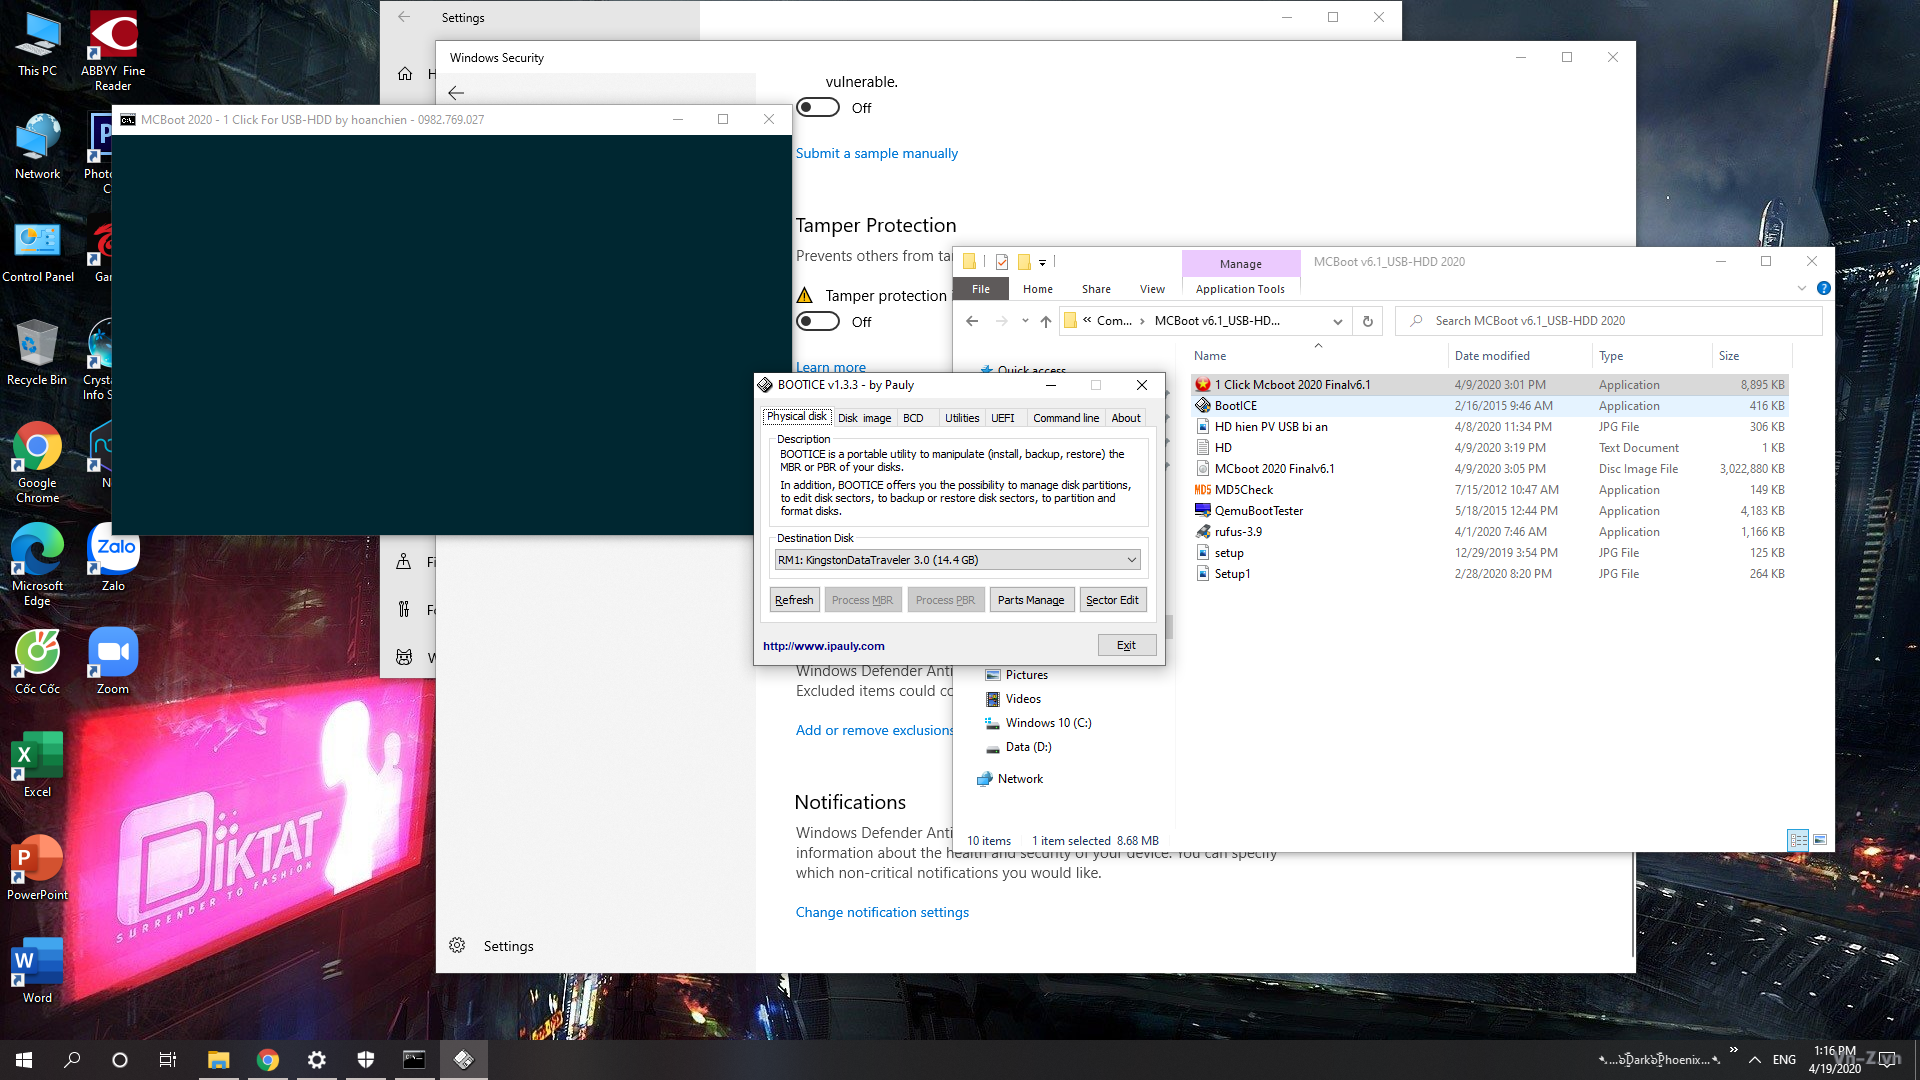Viewport: 1920px width, 1080px height.
Task: Click the Refresh button in BOOTICE
Action: (x=793, y=600)
